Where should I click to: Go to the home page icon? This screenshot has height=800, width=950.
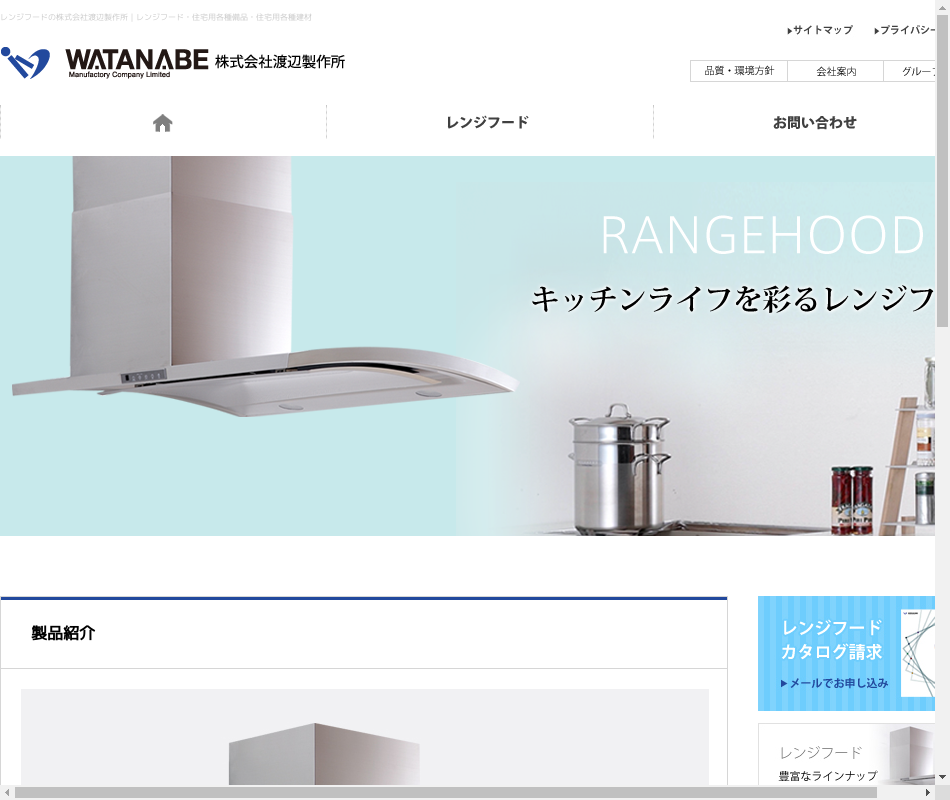[163, 123]
